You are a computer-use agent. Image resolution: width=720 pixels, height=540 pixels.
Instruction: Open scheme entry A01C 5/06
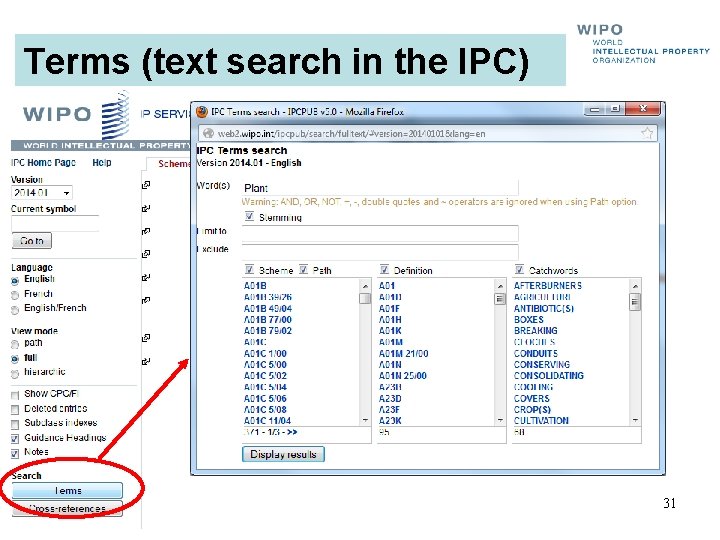click(x=265, y=398)
